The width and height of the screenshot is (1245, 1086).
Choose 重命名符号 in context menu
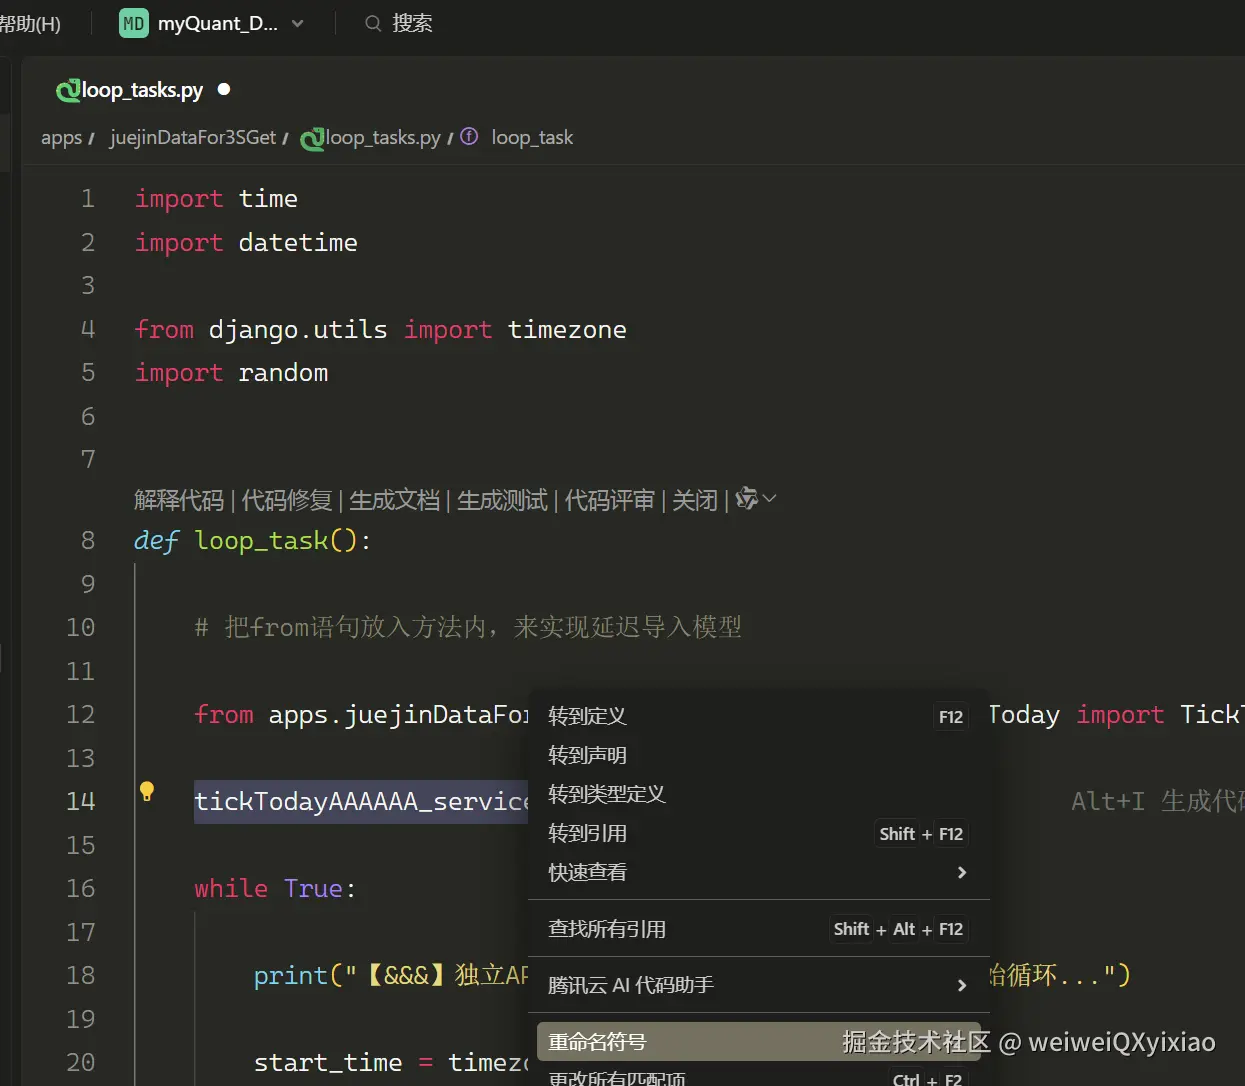point(597,1042)
